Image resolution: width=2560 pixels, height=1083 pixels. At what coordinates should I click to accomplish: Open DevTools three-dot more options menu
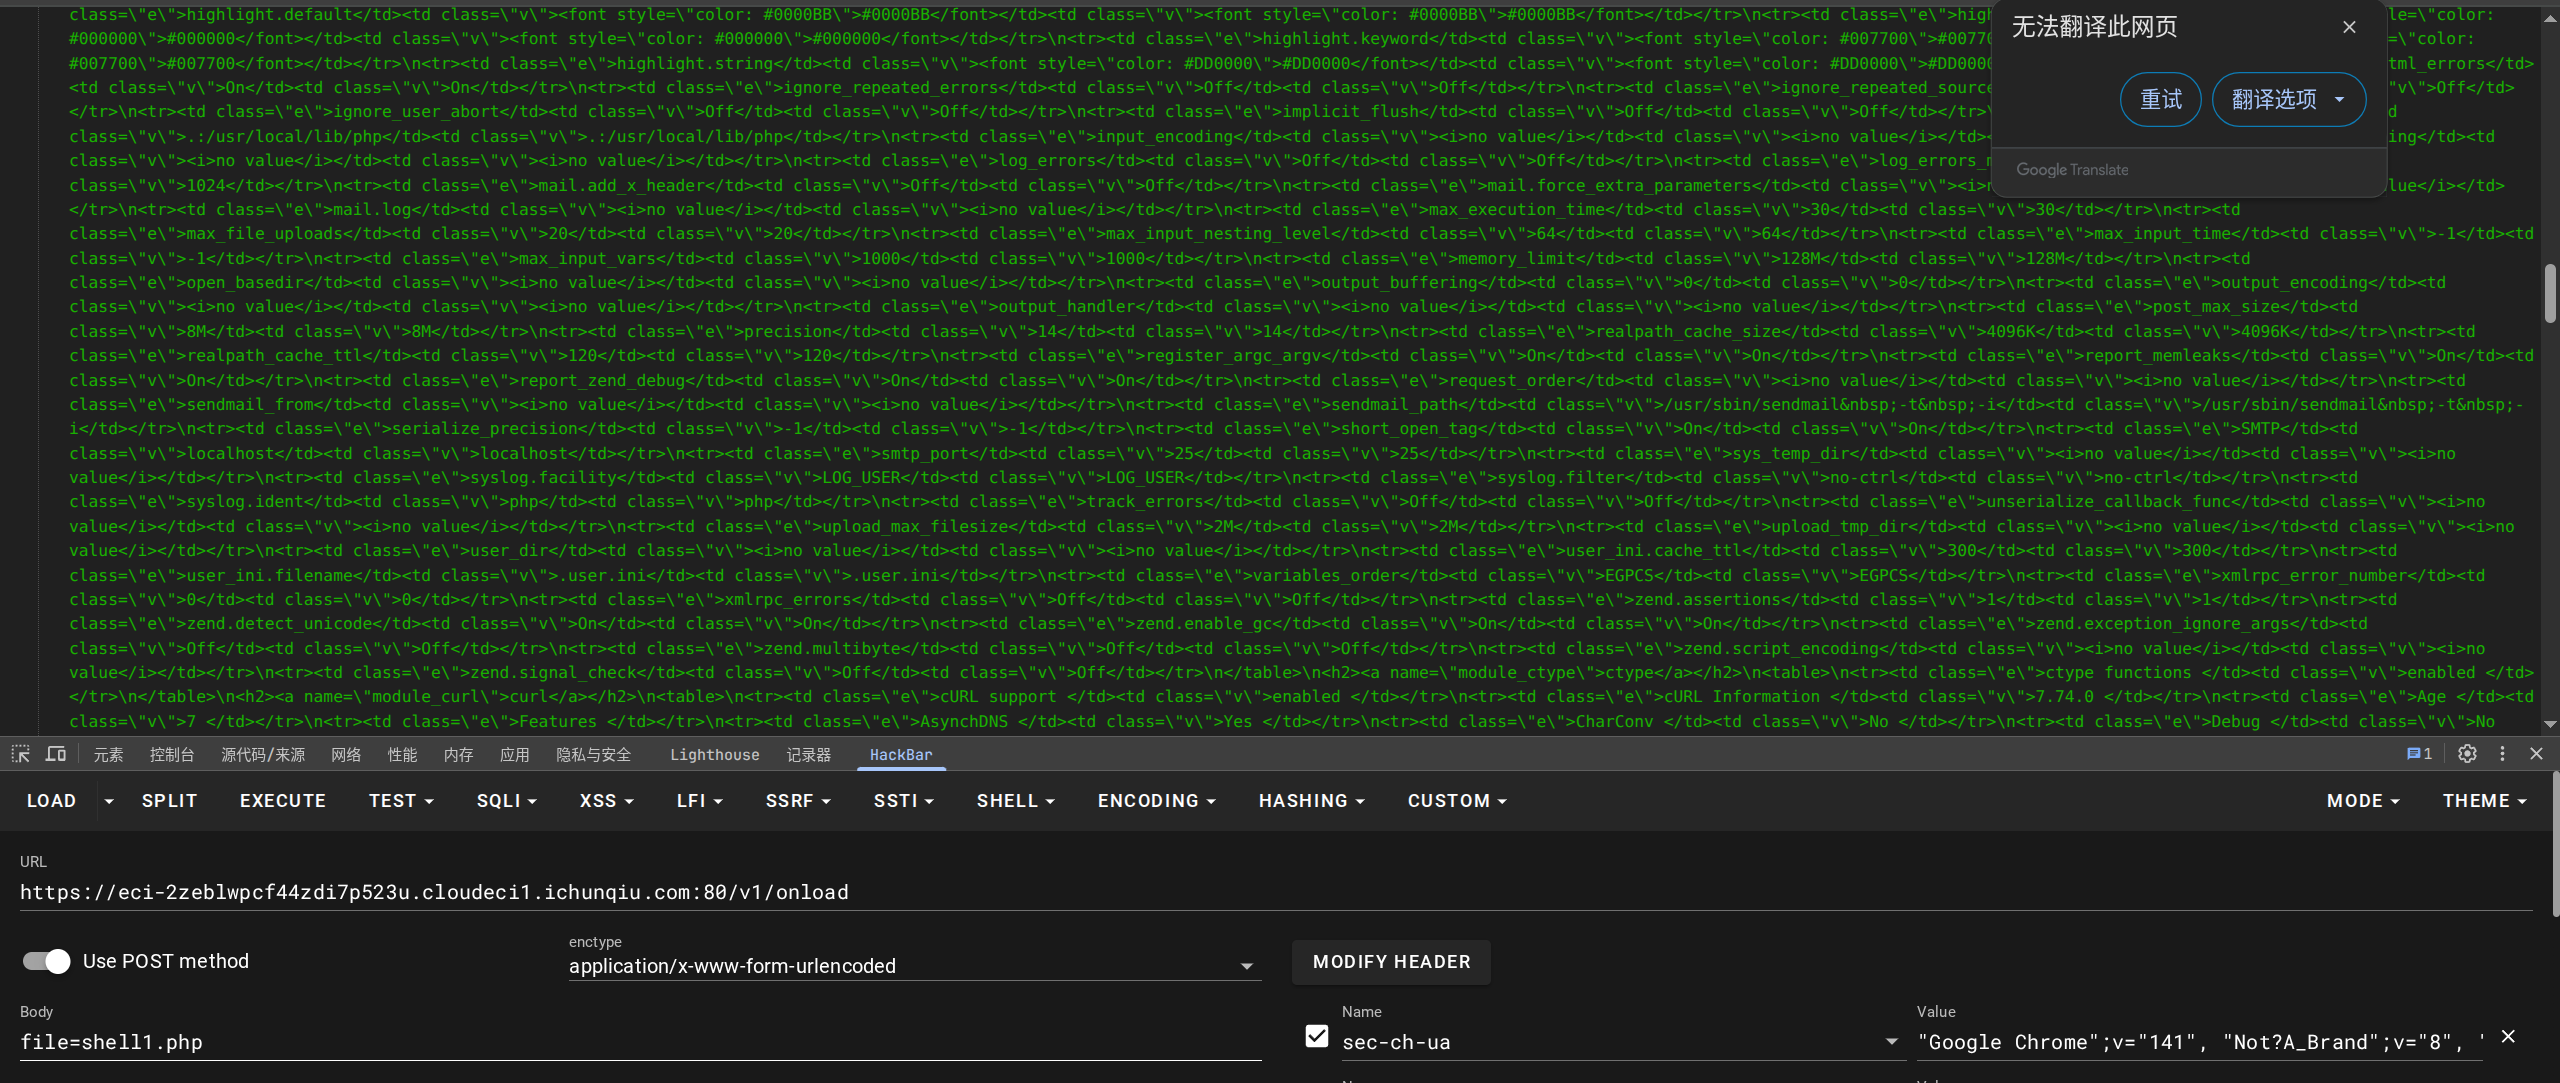tap(2502, 754)
